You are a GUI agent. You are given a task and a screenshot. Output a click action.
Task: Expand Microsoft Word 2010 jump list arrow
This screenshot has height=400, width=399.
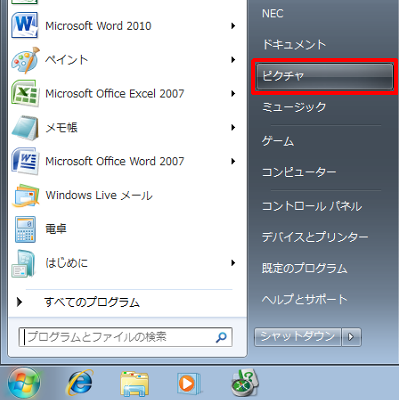point(233,26)
